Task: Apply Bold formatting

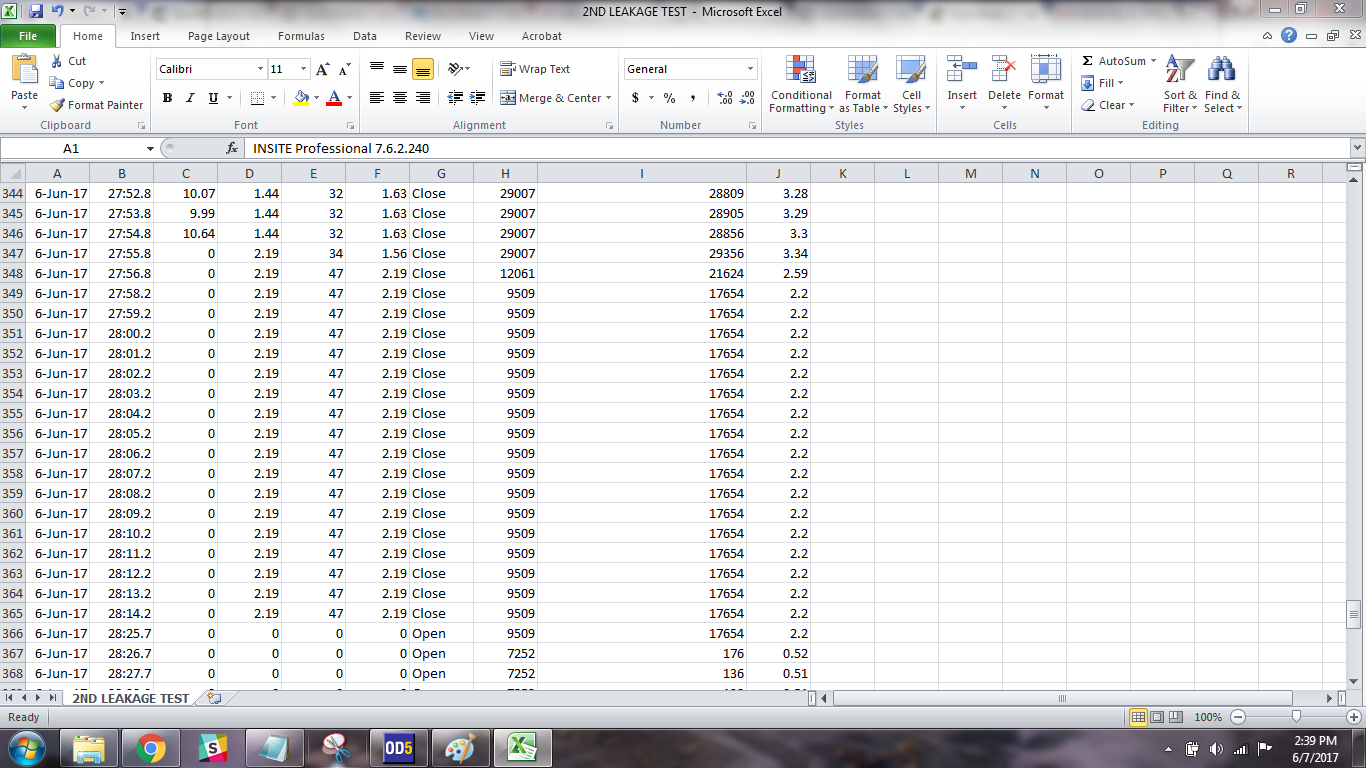Action: 167,98
